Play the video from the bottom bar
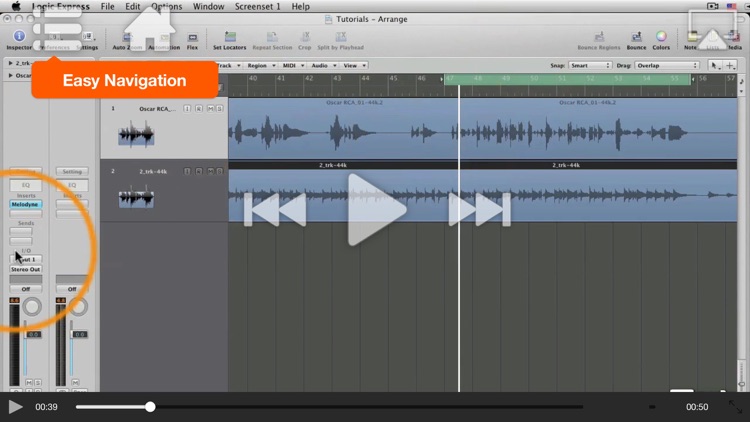750x422 pixels. point(15,407)
